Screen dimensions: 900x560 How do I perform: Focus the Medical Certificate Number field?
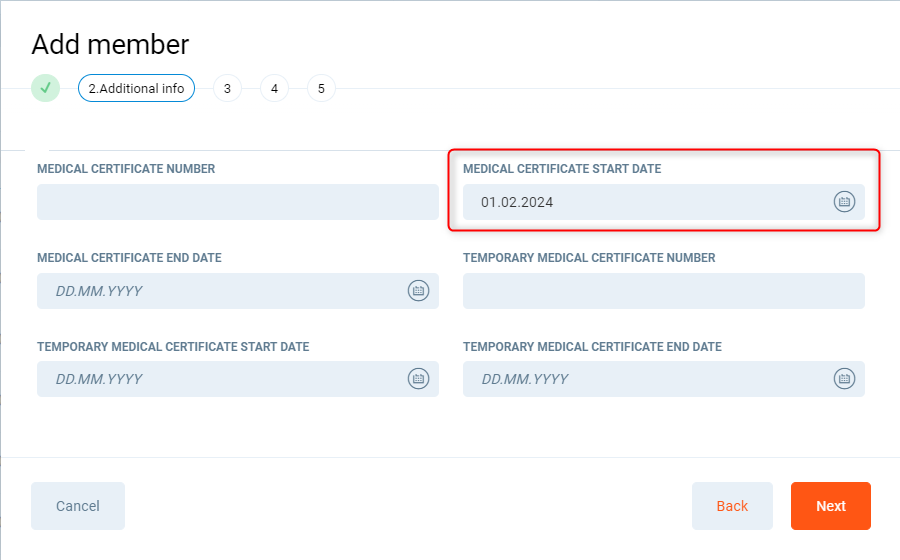pos(237,202)
